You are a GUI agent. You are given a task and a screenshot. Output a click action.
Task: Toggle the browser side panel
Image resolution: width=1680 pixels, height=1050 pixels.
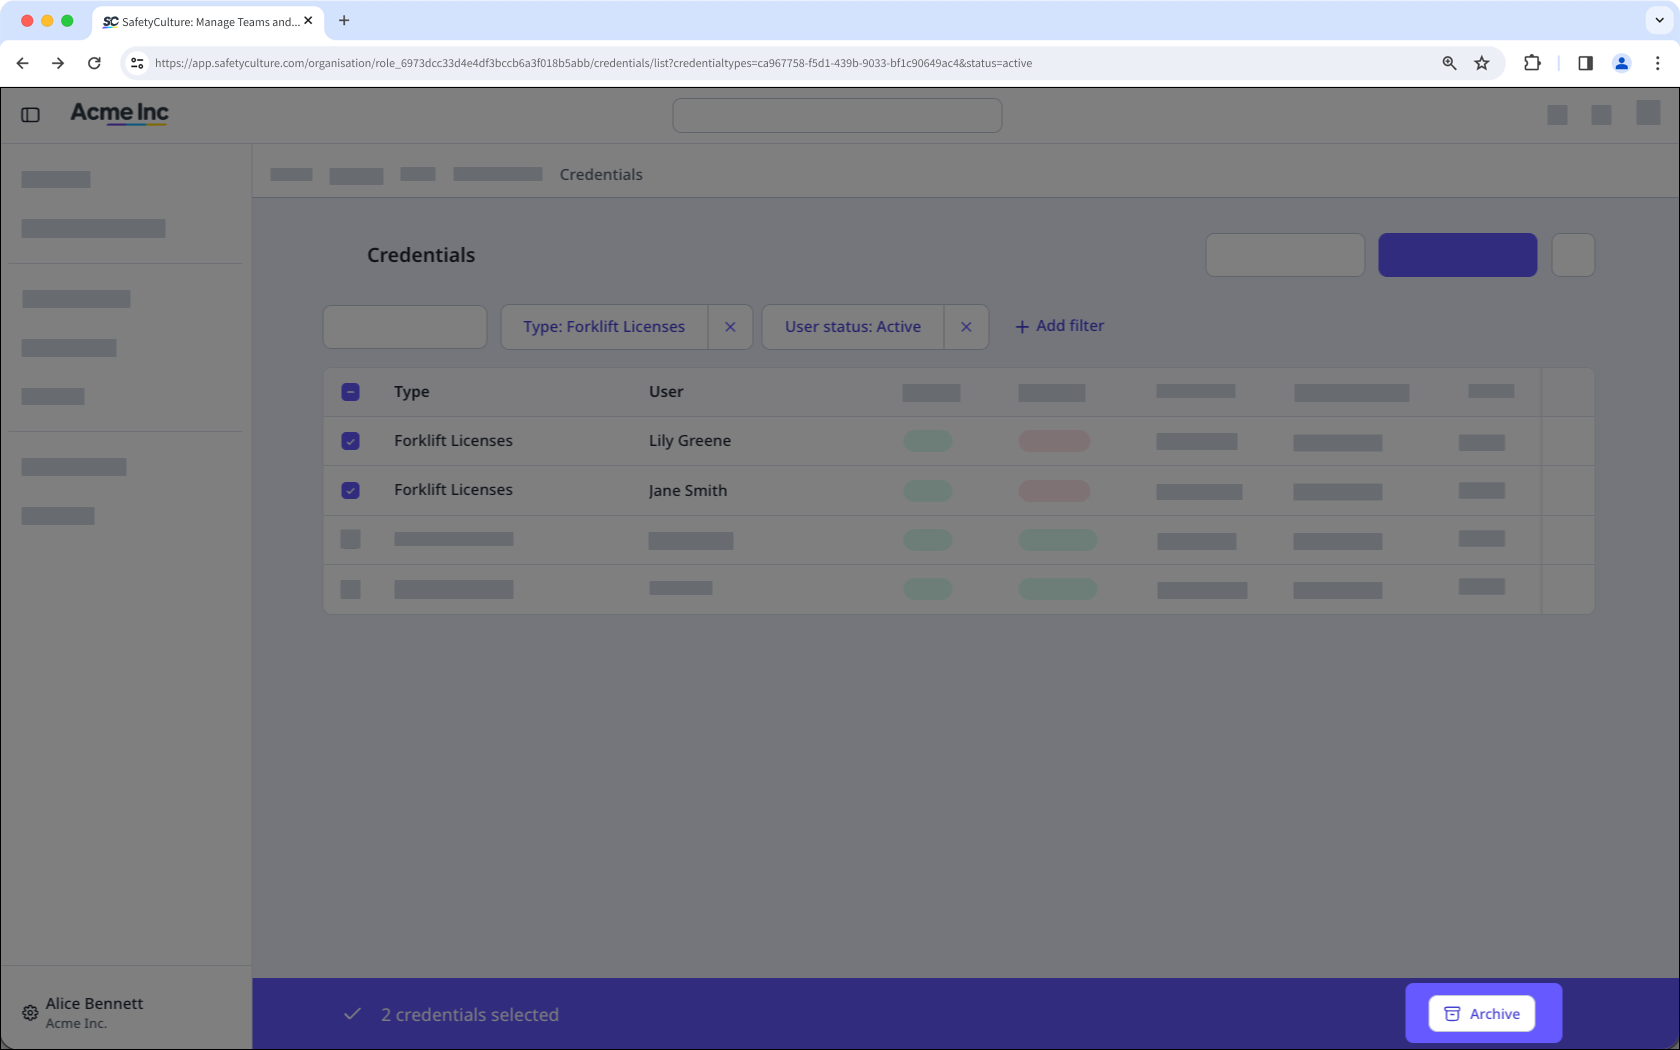[1585, 63]
